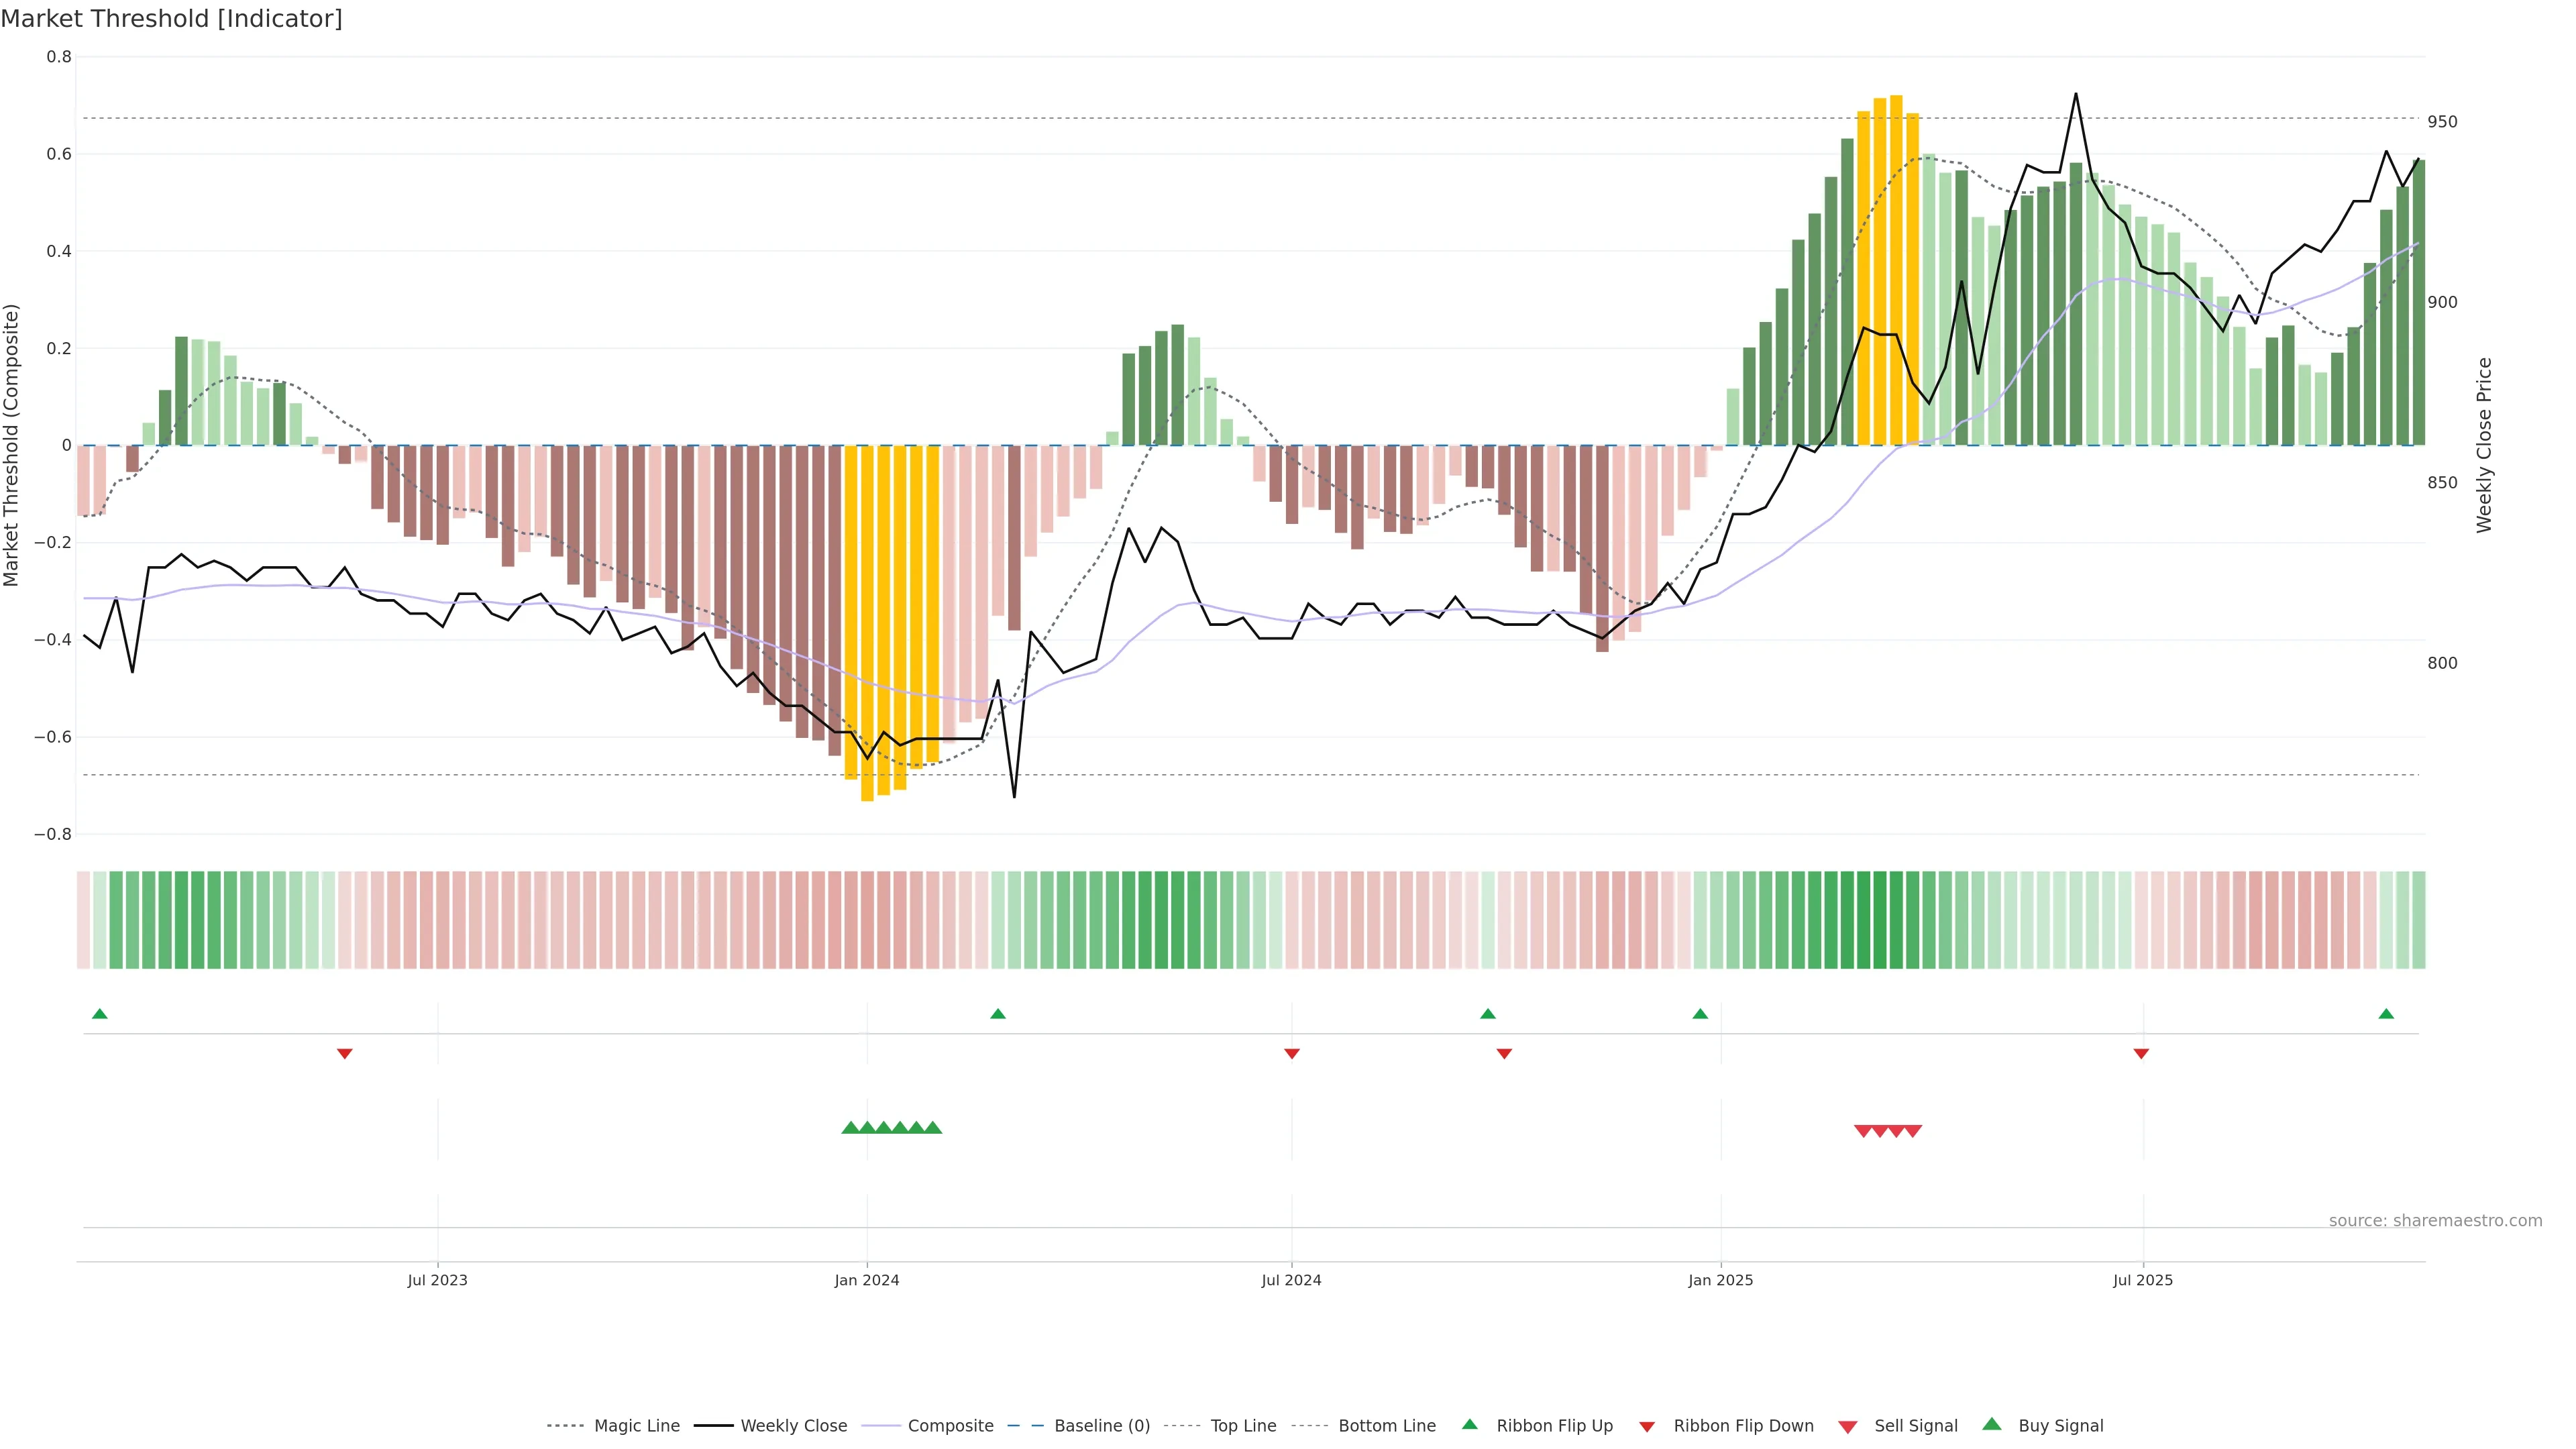Click the Market Threshold [Indicator] title

point(171,19)
